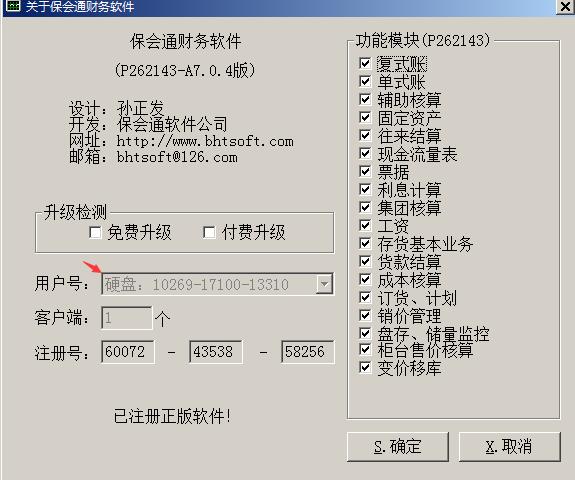Uncheck the 复式账 module

click(x=365, y=63)
